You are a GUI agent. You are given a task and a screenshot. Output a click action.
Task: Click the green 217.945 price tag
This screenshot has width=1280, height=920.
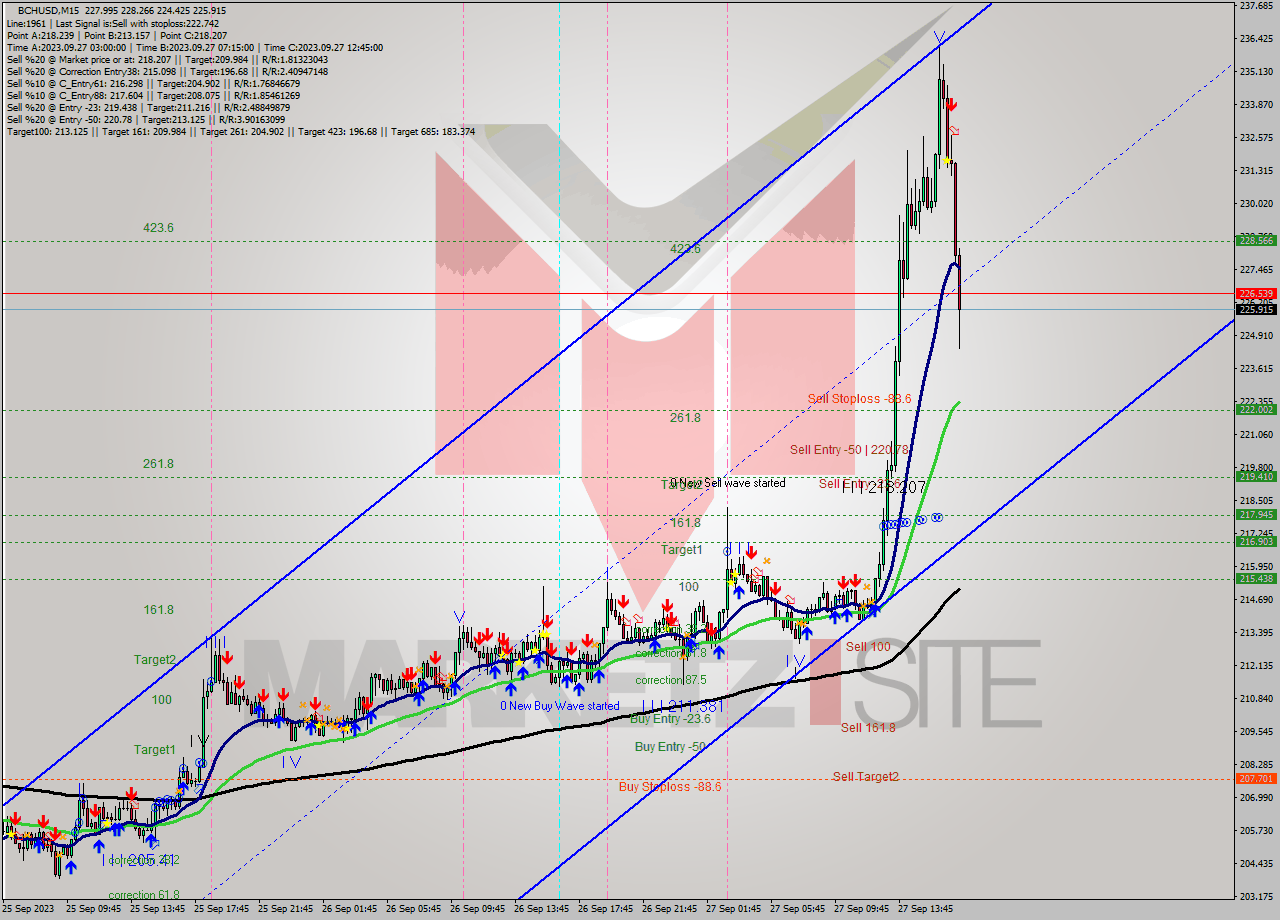point(1256,515)
